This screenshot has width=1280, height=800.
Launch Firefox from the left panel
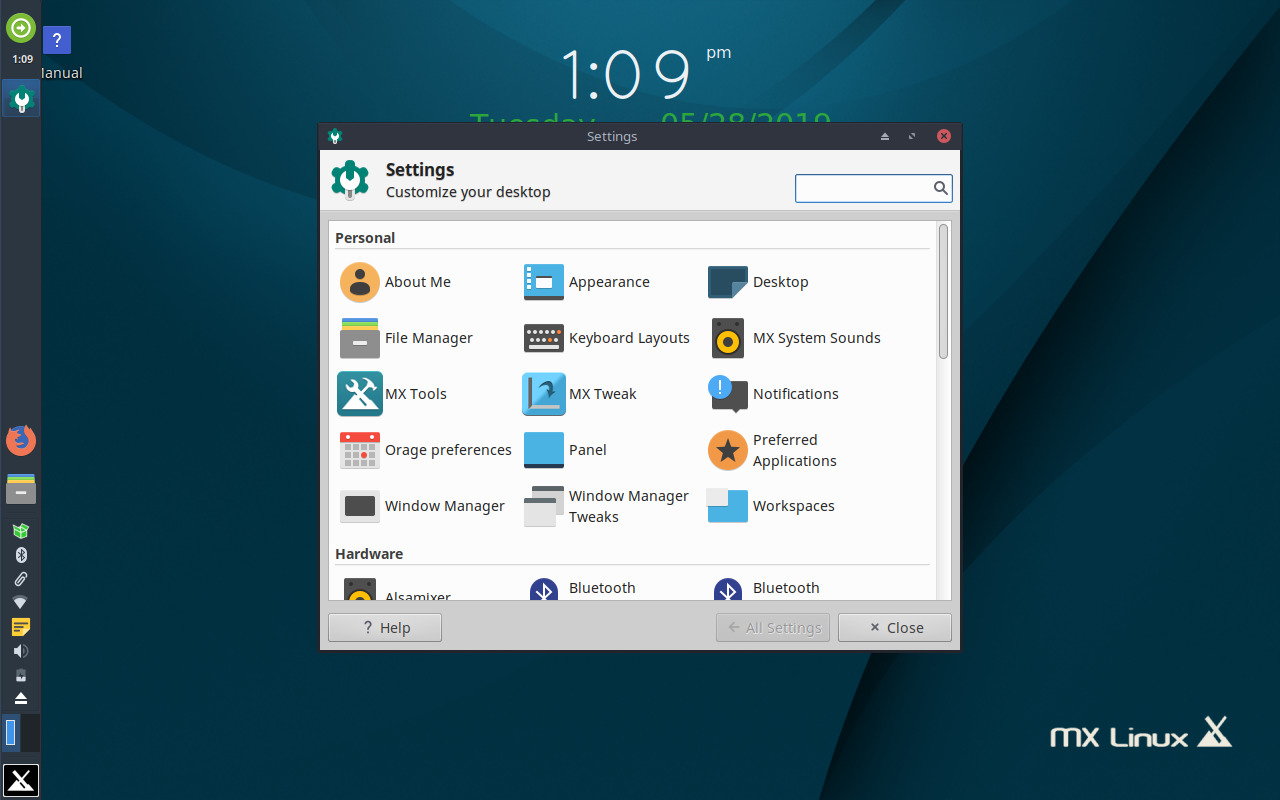point(20,439)
